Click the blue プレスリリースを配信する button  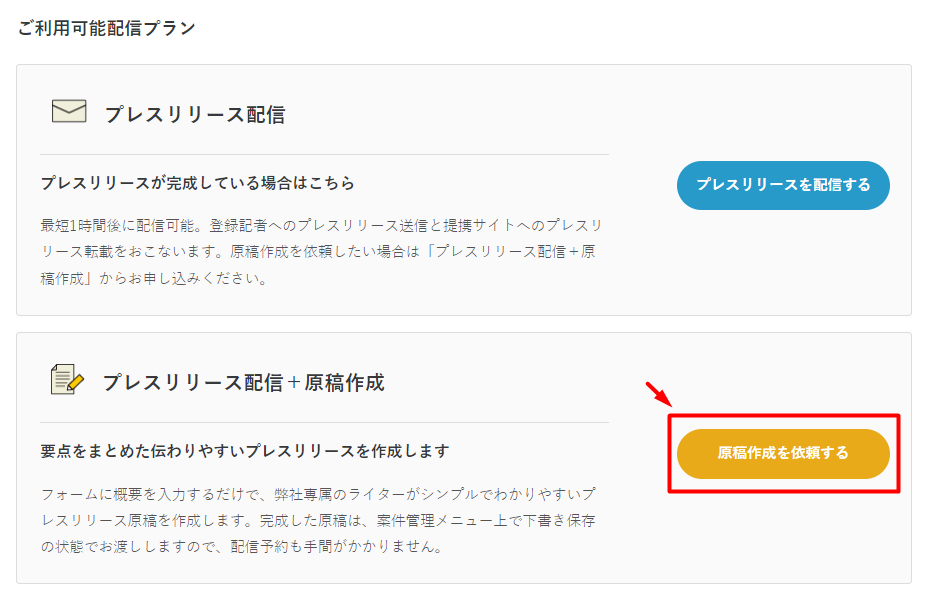pos(783,185)
